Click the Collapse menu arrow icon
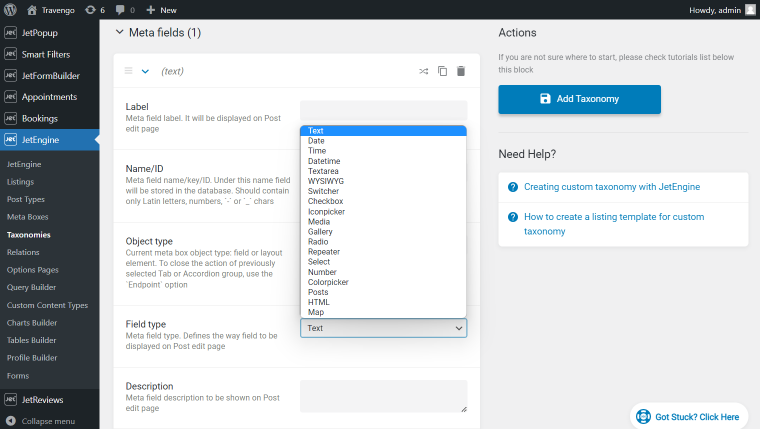This screenshot has height=429, width=760. pos(11,421)
